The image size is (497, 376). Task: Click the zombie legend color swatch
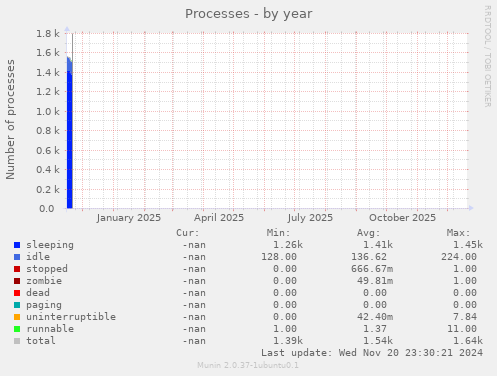pos(17,281)
